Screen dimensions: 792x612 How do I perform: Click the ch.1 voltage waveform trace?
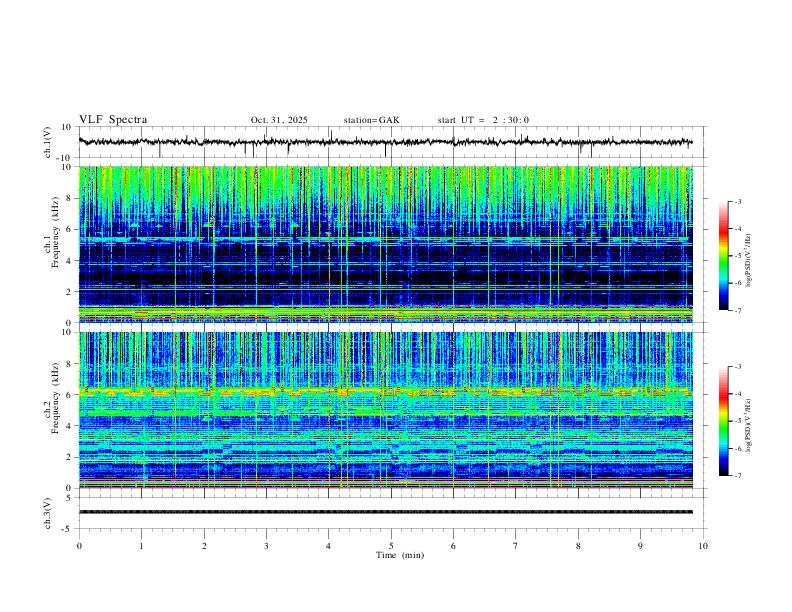(385, 142)
